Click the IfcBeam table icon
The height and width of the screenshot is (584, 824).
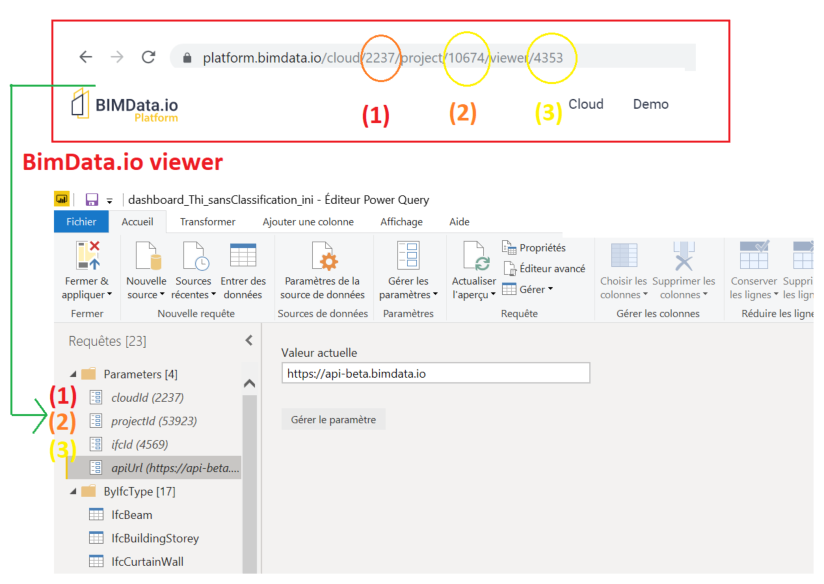[96, 515]
